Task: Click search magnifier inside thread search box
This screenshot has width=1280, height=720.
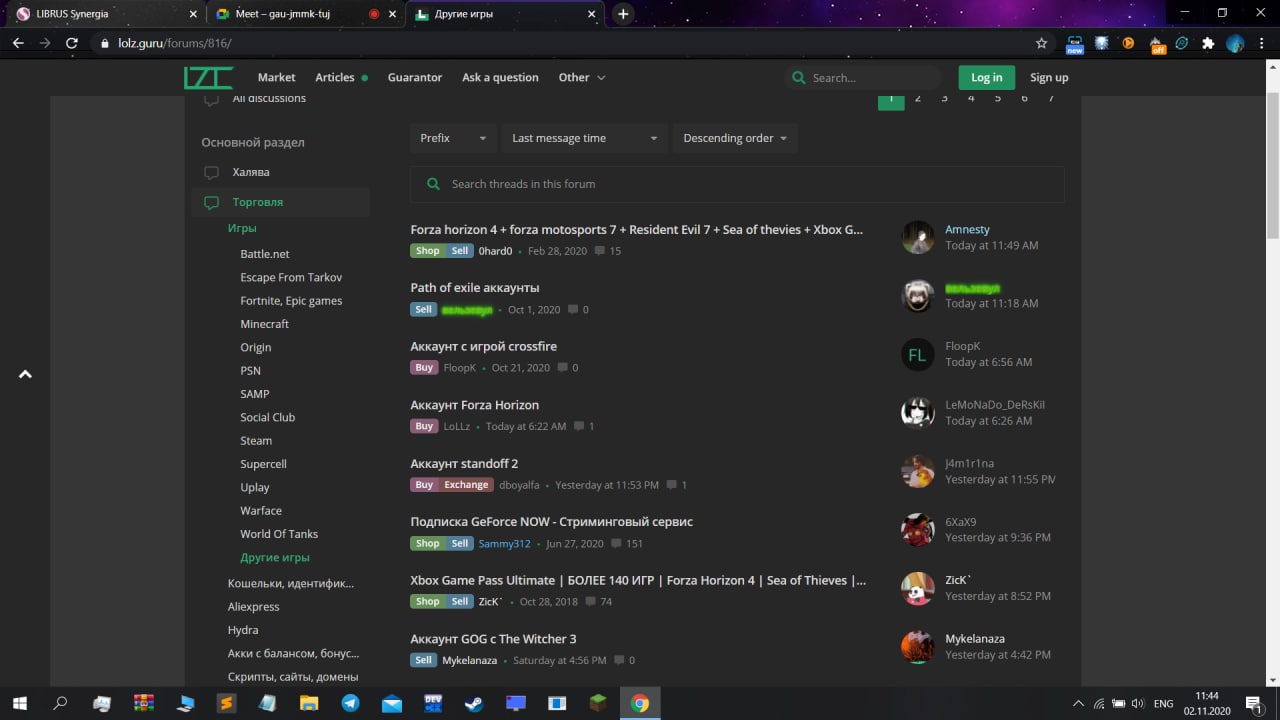Action: tap(433, 184)
